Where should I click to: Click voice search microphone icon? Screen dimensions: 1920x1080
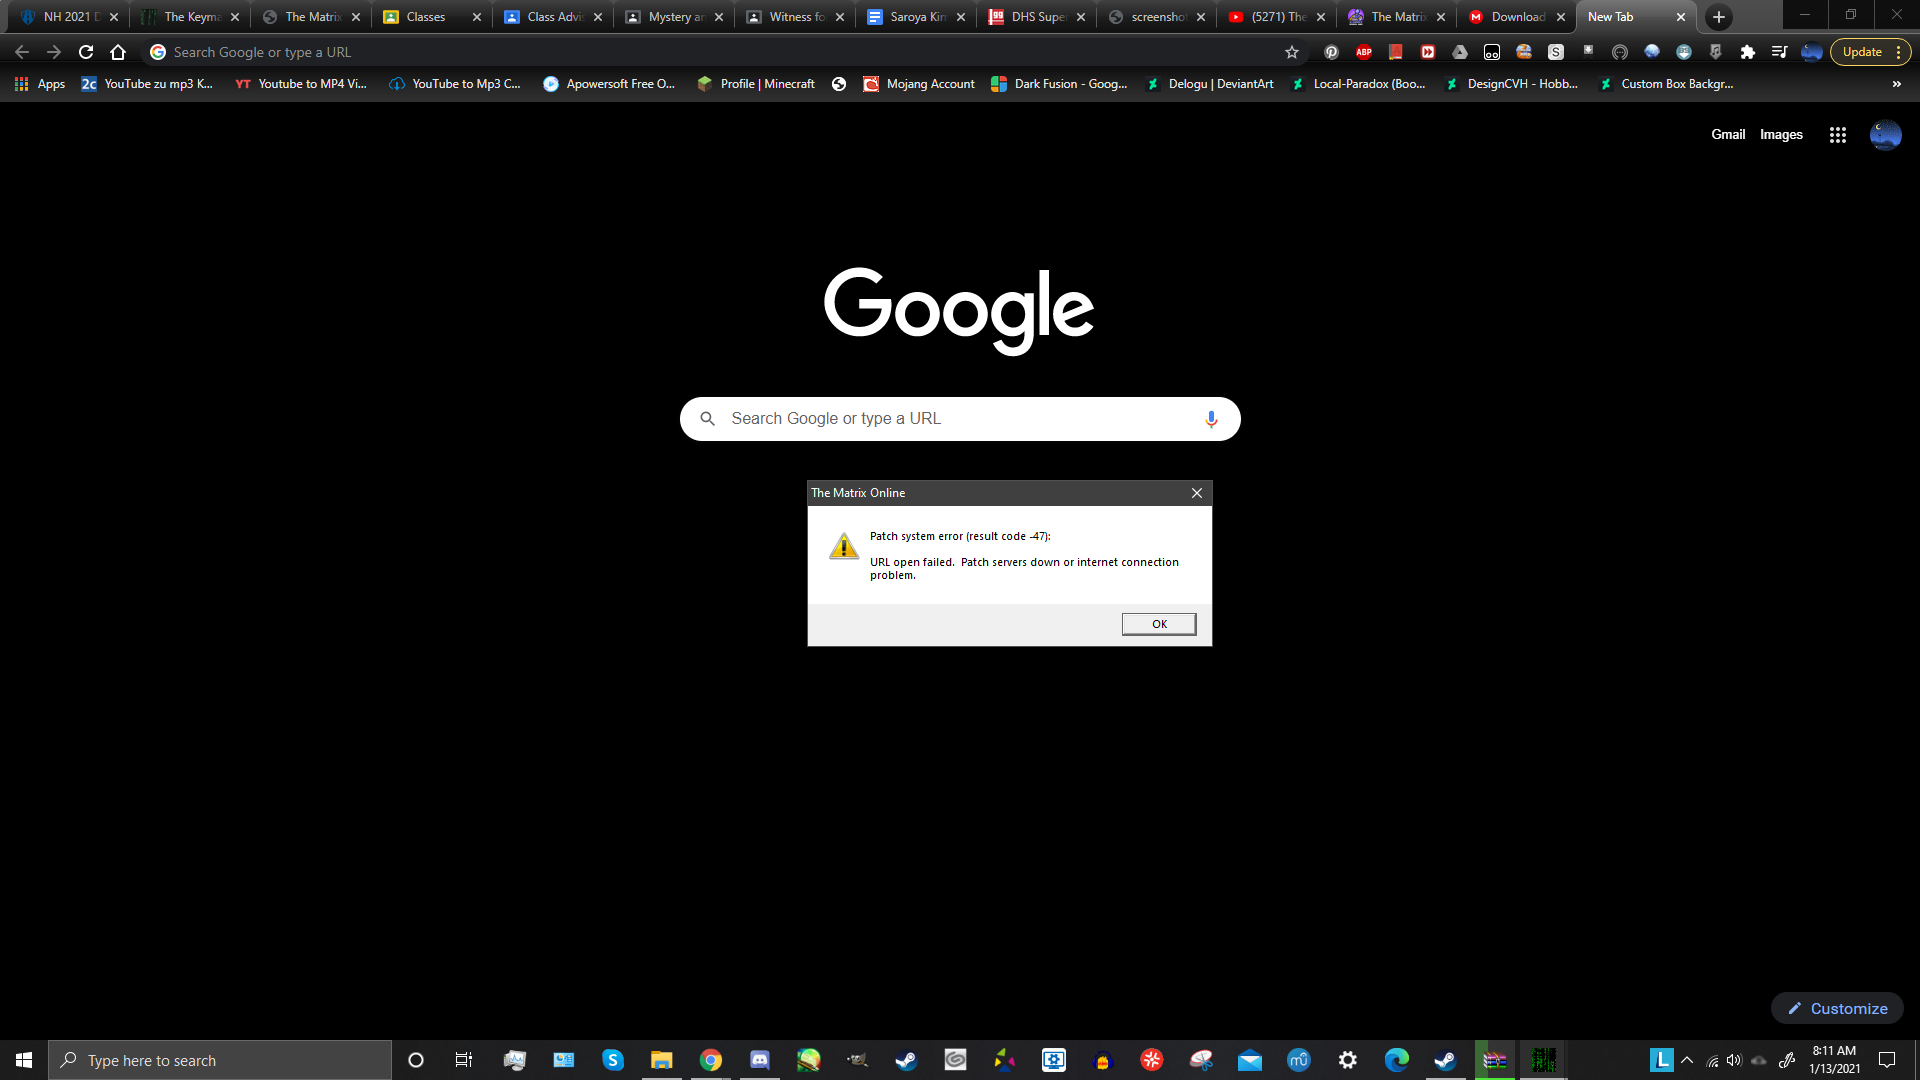click(x=1211, y=419)
